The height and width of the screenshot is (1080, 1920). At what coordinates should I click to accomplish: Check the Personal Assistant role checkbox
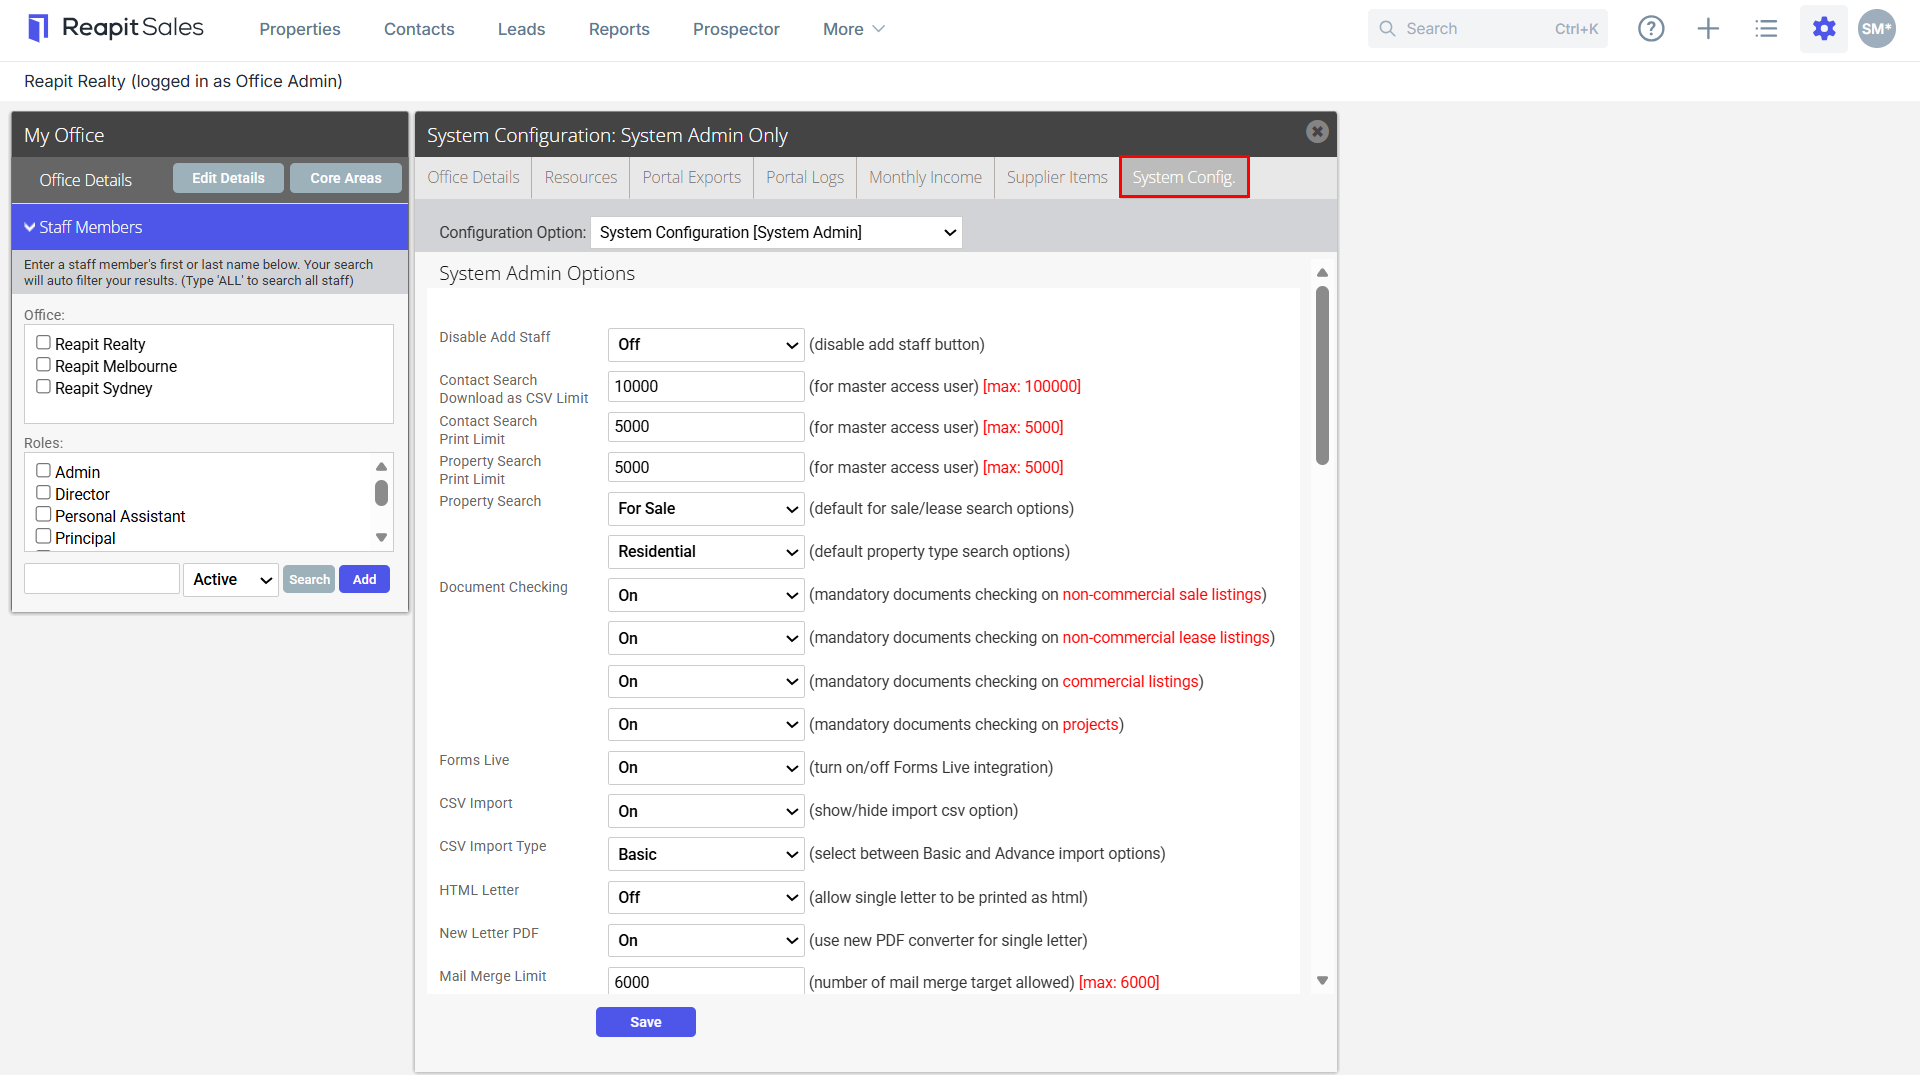point(43,515)
